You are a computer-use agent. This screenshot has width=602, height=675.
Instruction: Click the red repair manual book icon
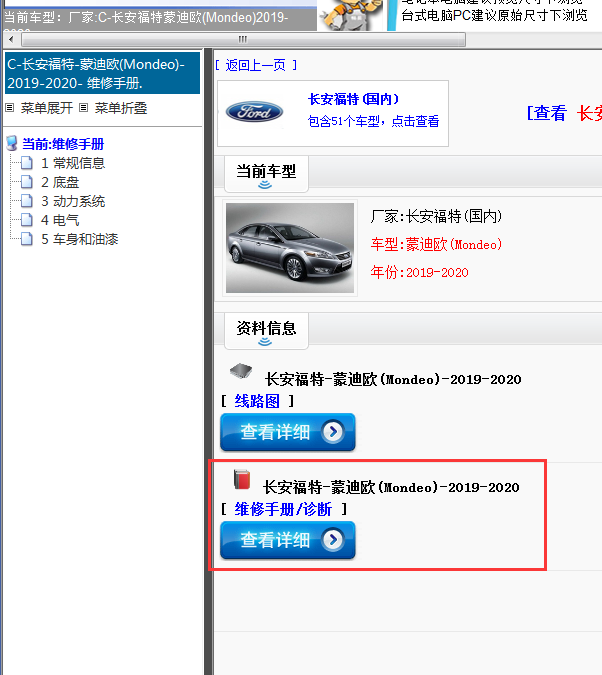[242, 479]
